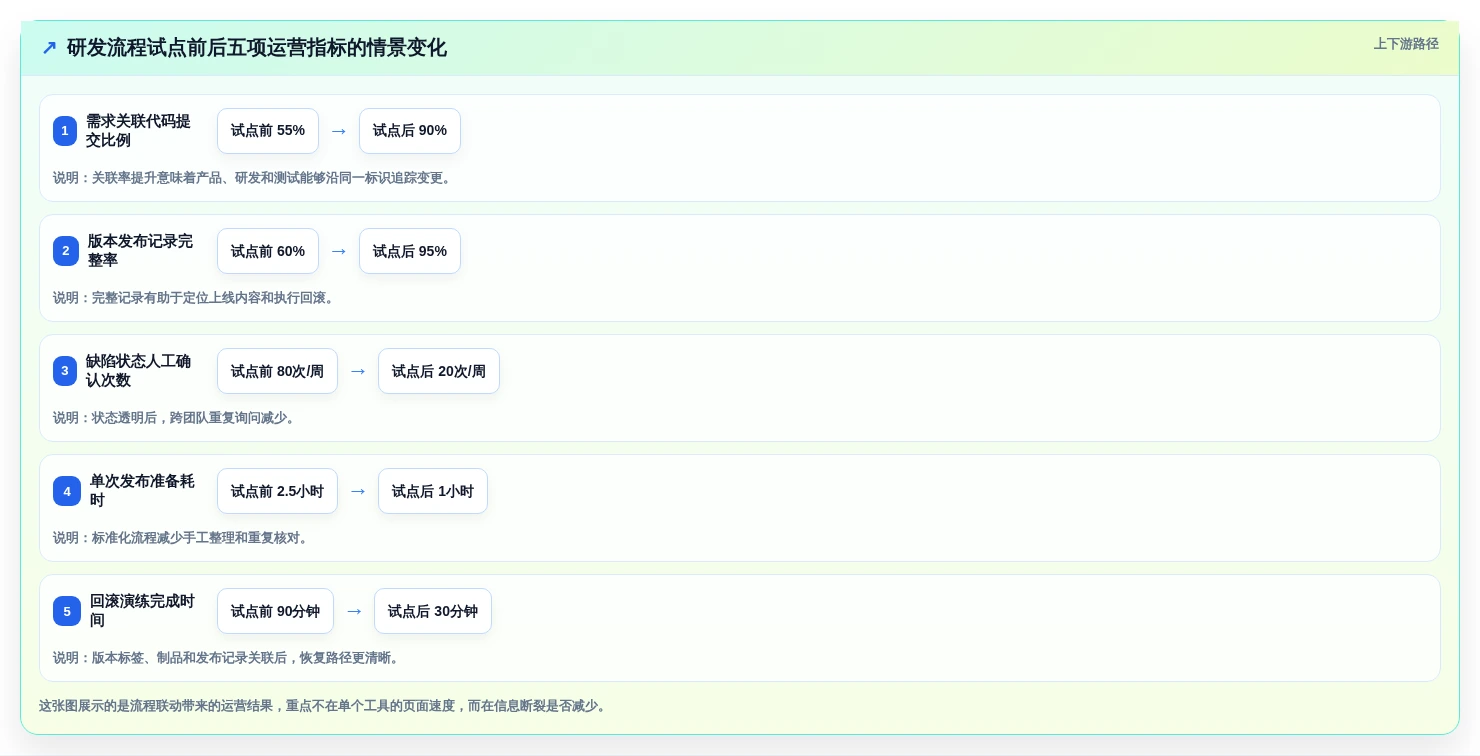The image size is (1480, 756).
Task: Click the arrow between 2.5小时 and 1小时
Action: 358,491
